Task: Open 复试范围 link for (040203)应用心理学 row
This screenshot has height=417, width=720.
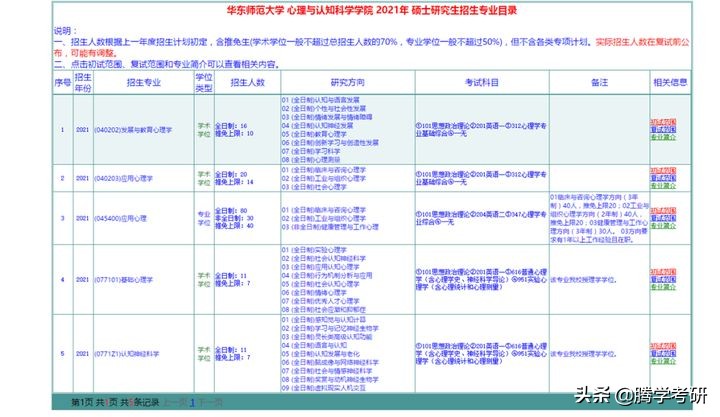Action: [663, 178]
